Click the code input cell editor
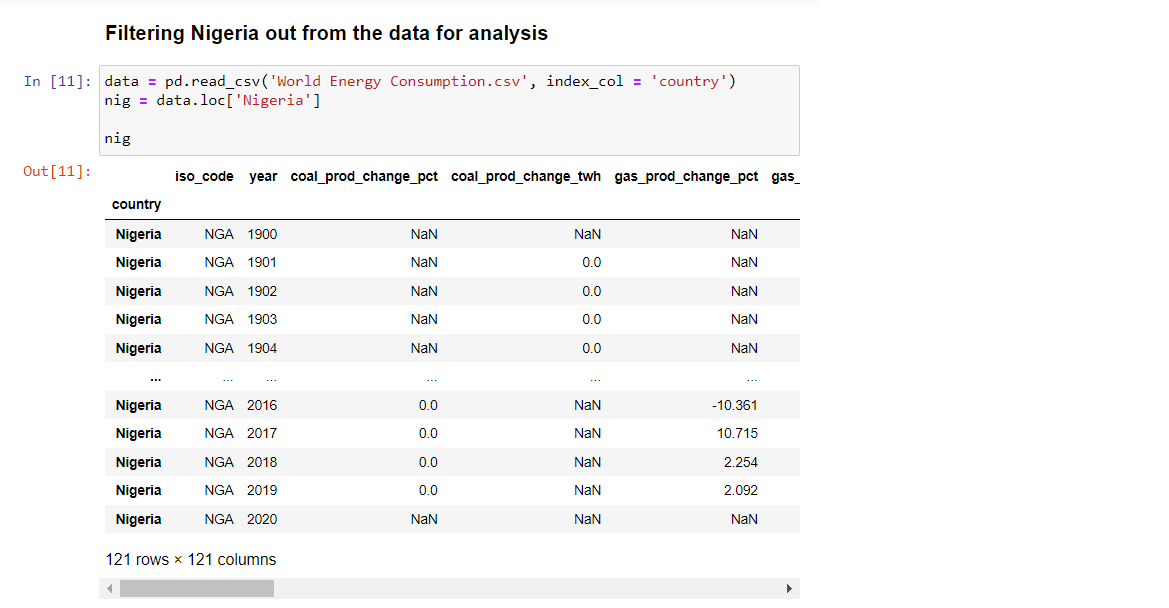The width and height of the screenshot is (1169, 608). click(x=450, y=110)
